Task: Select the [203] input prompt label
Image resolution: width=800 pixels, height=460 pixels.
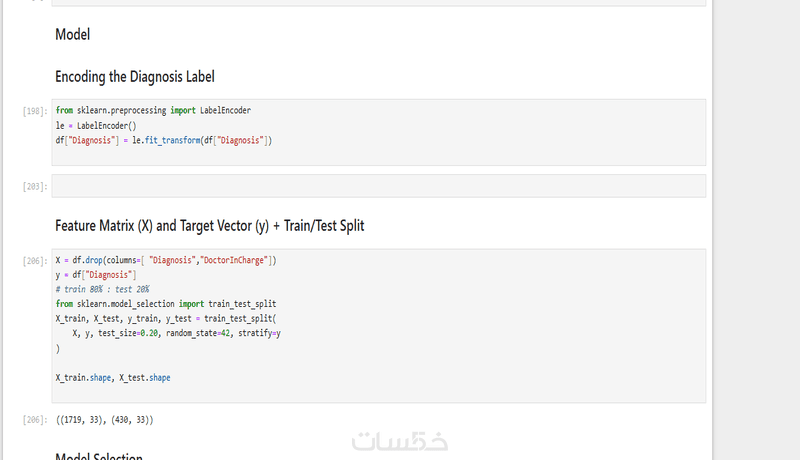Action: (35, 187)
